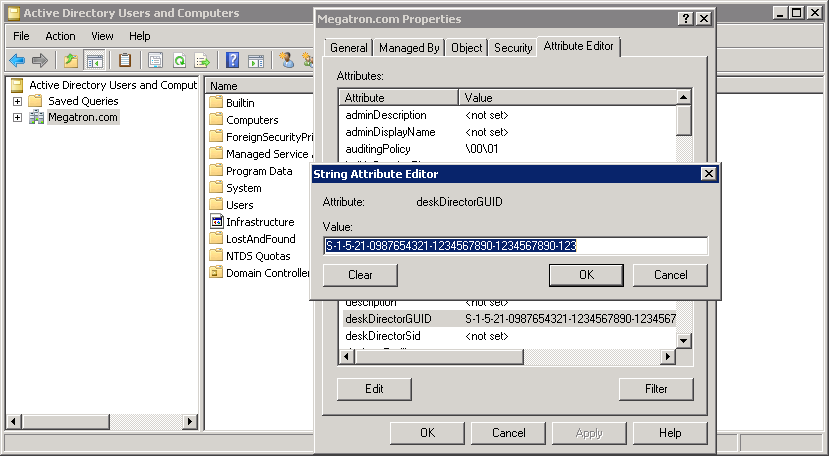Click the Export List icon in toolbar

coord(202,60)
